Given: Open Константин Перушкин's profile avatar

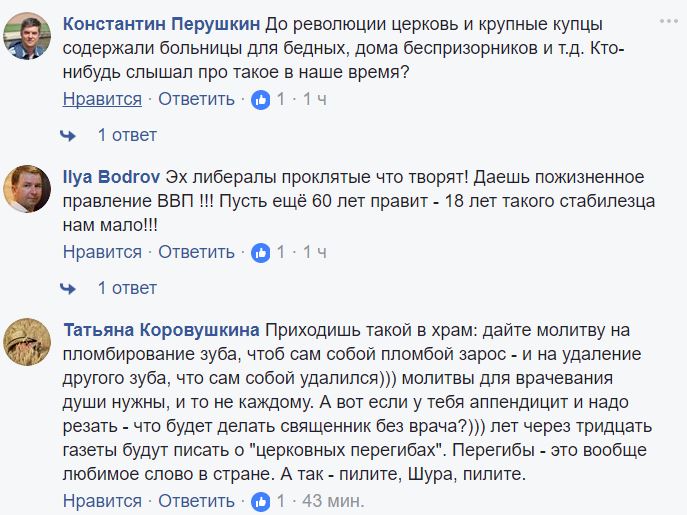Looking at the screenshot, I should click(27, 36).
